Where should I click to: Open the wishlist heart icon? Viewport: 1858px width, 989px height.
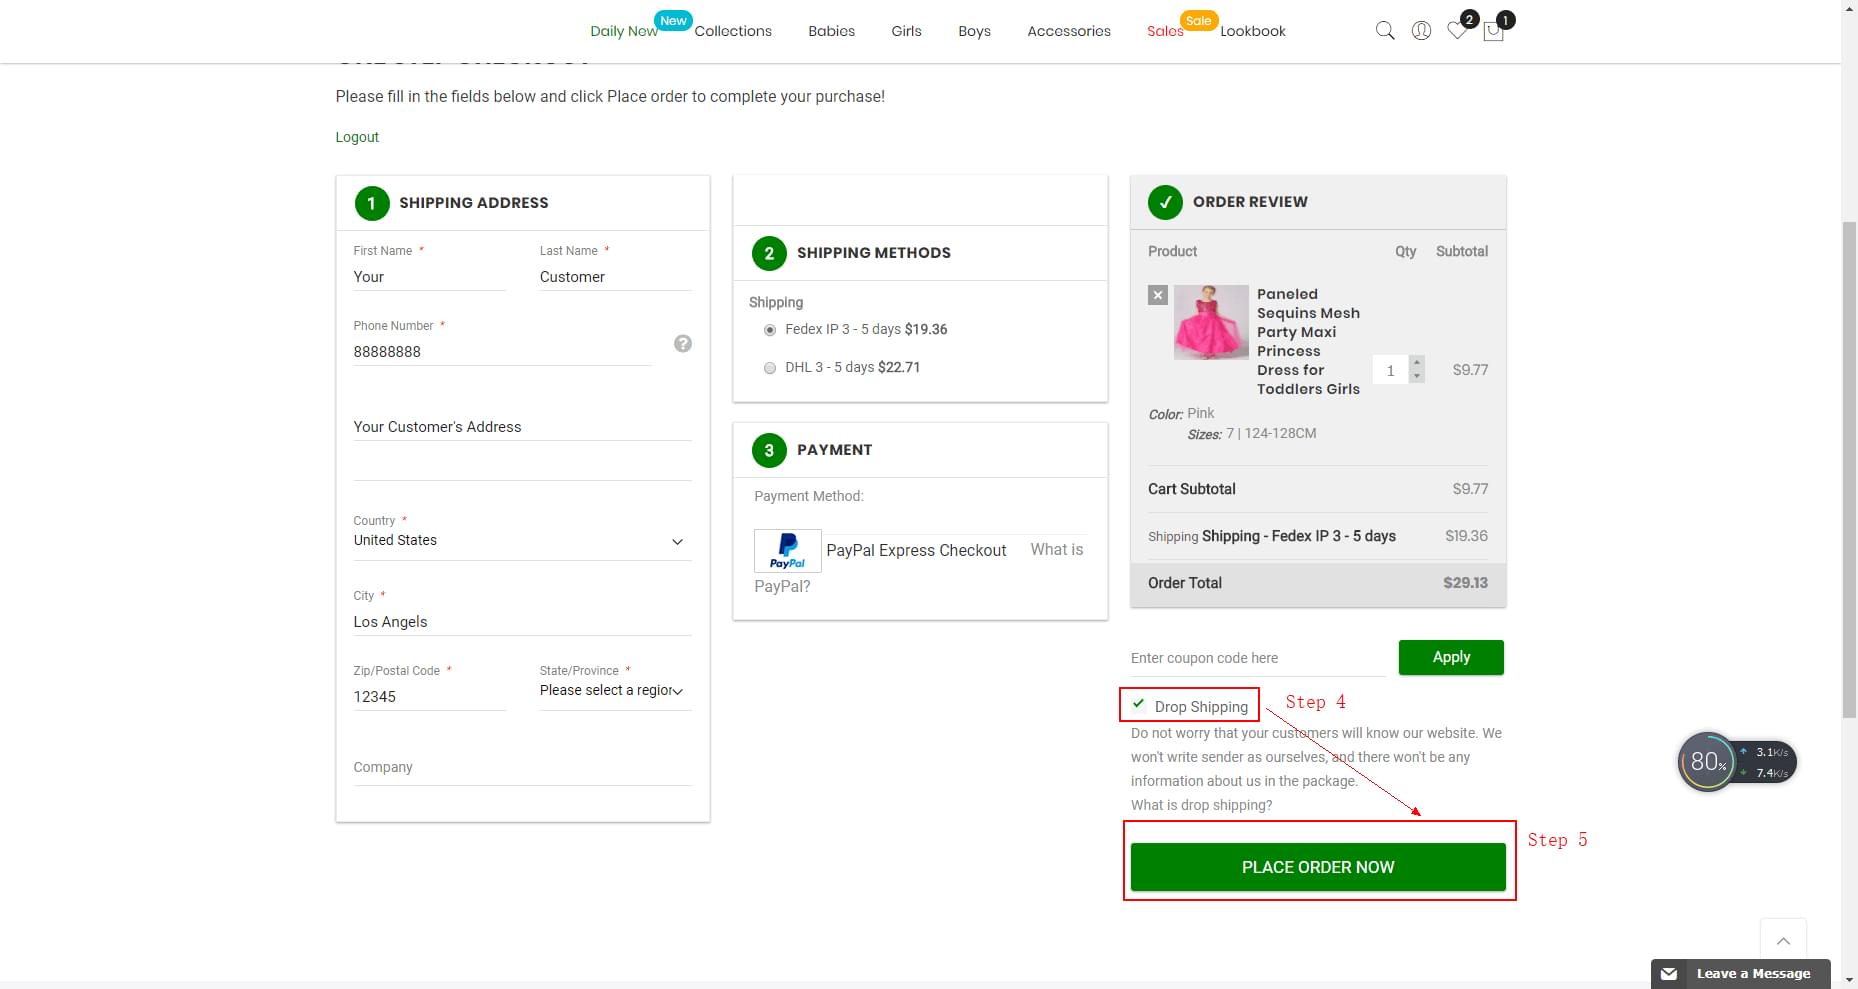click(1457, 32)
